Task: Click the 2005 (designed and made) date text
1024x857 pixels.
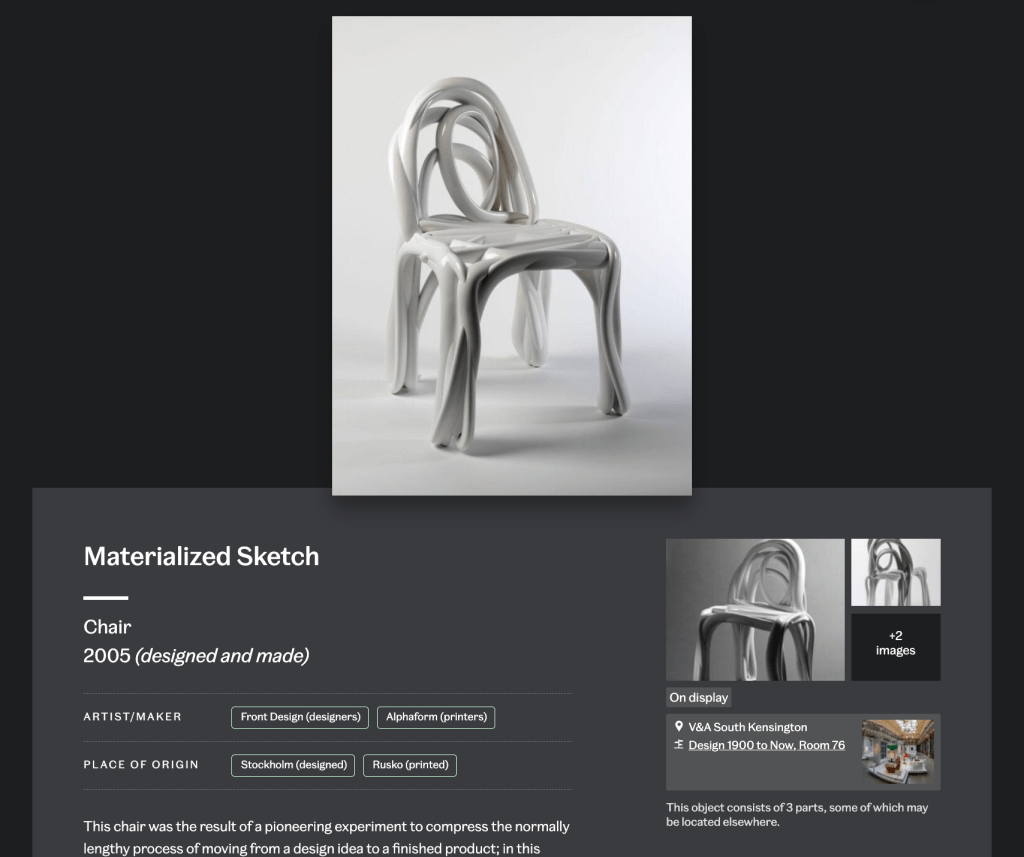Action: [196, 656]
